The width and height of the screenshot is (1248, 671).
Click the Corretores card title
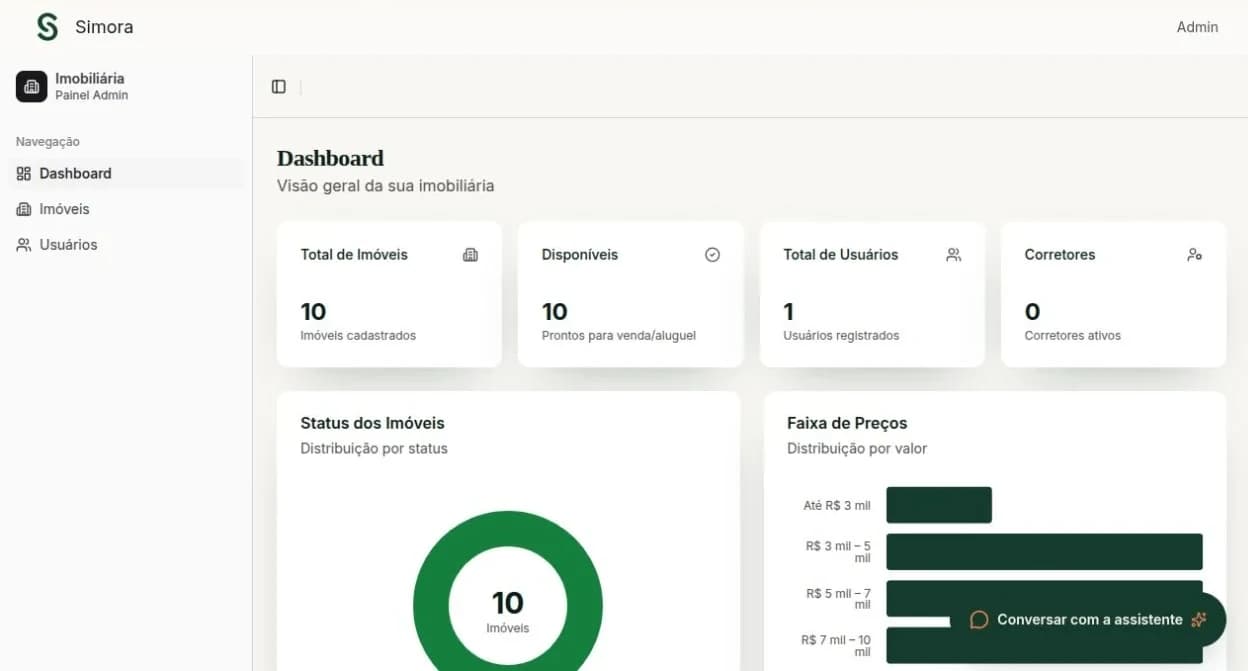(x=1059, y=255)
